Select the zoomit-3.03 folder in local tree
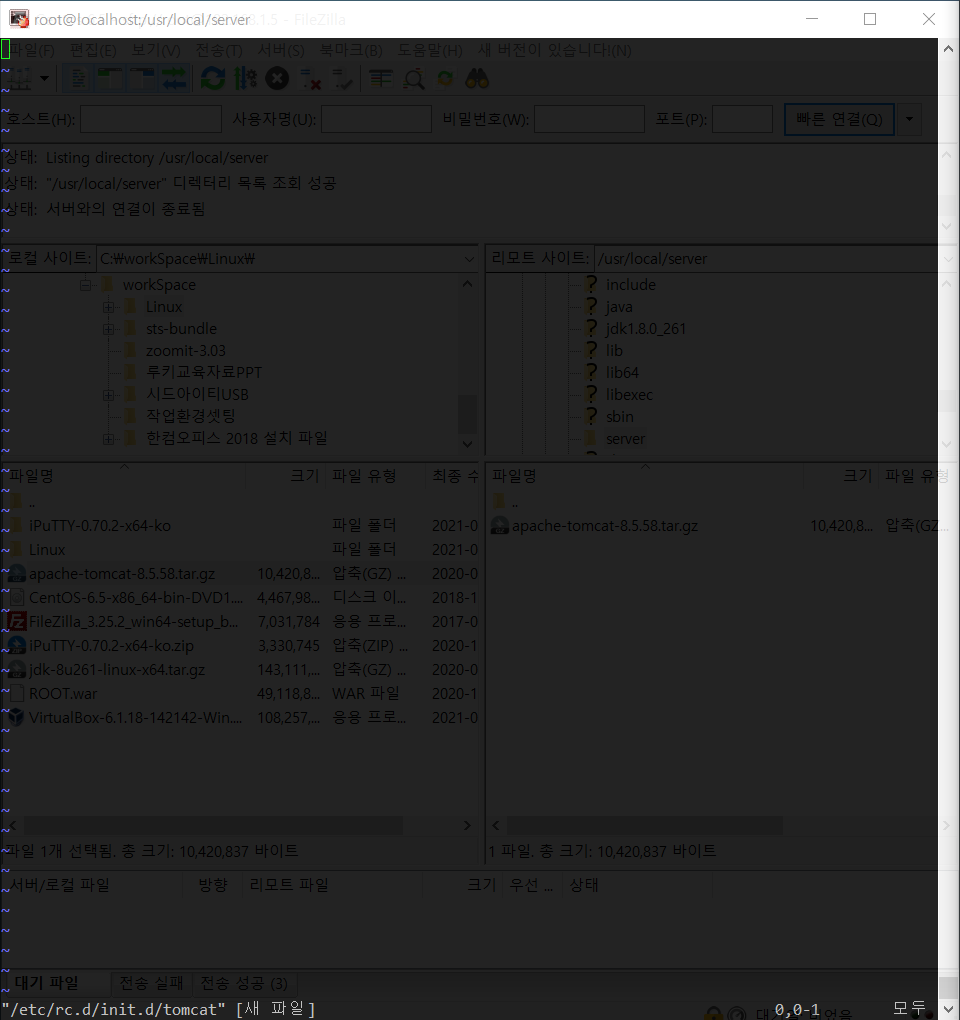 pyautogui.click(x=185, y=351)
